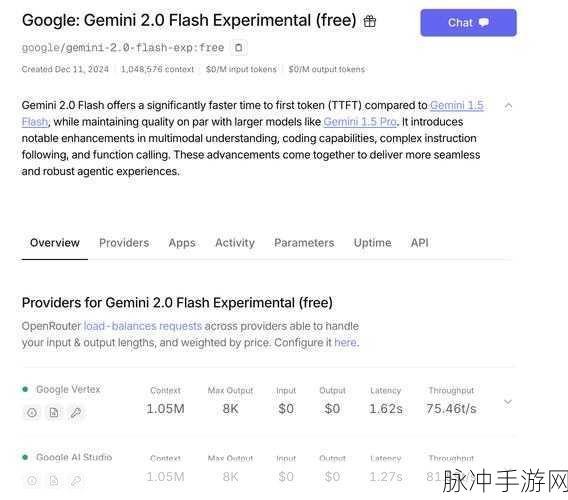The height and width of the screenshot is (500, 568).
Task: Click Google Vertex max output value 8K
Action: coord(230,409)
